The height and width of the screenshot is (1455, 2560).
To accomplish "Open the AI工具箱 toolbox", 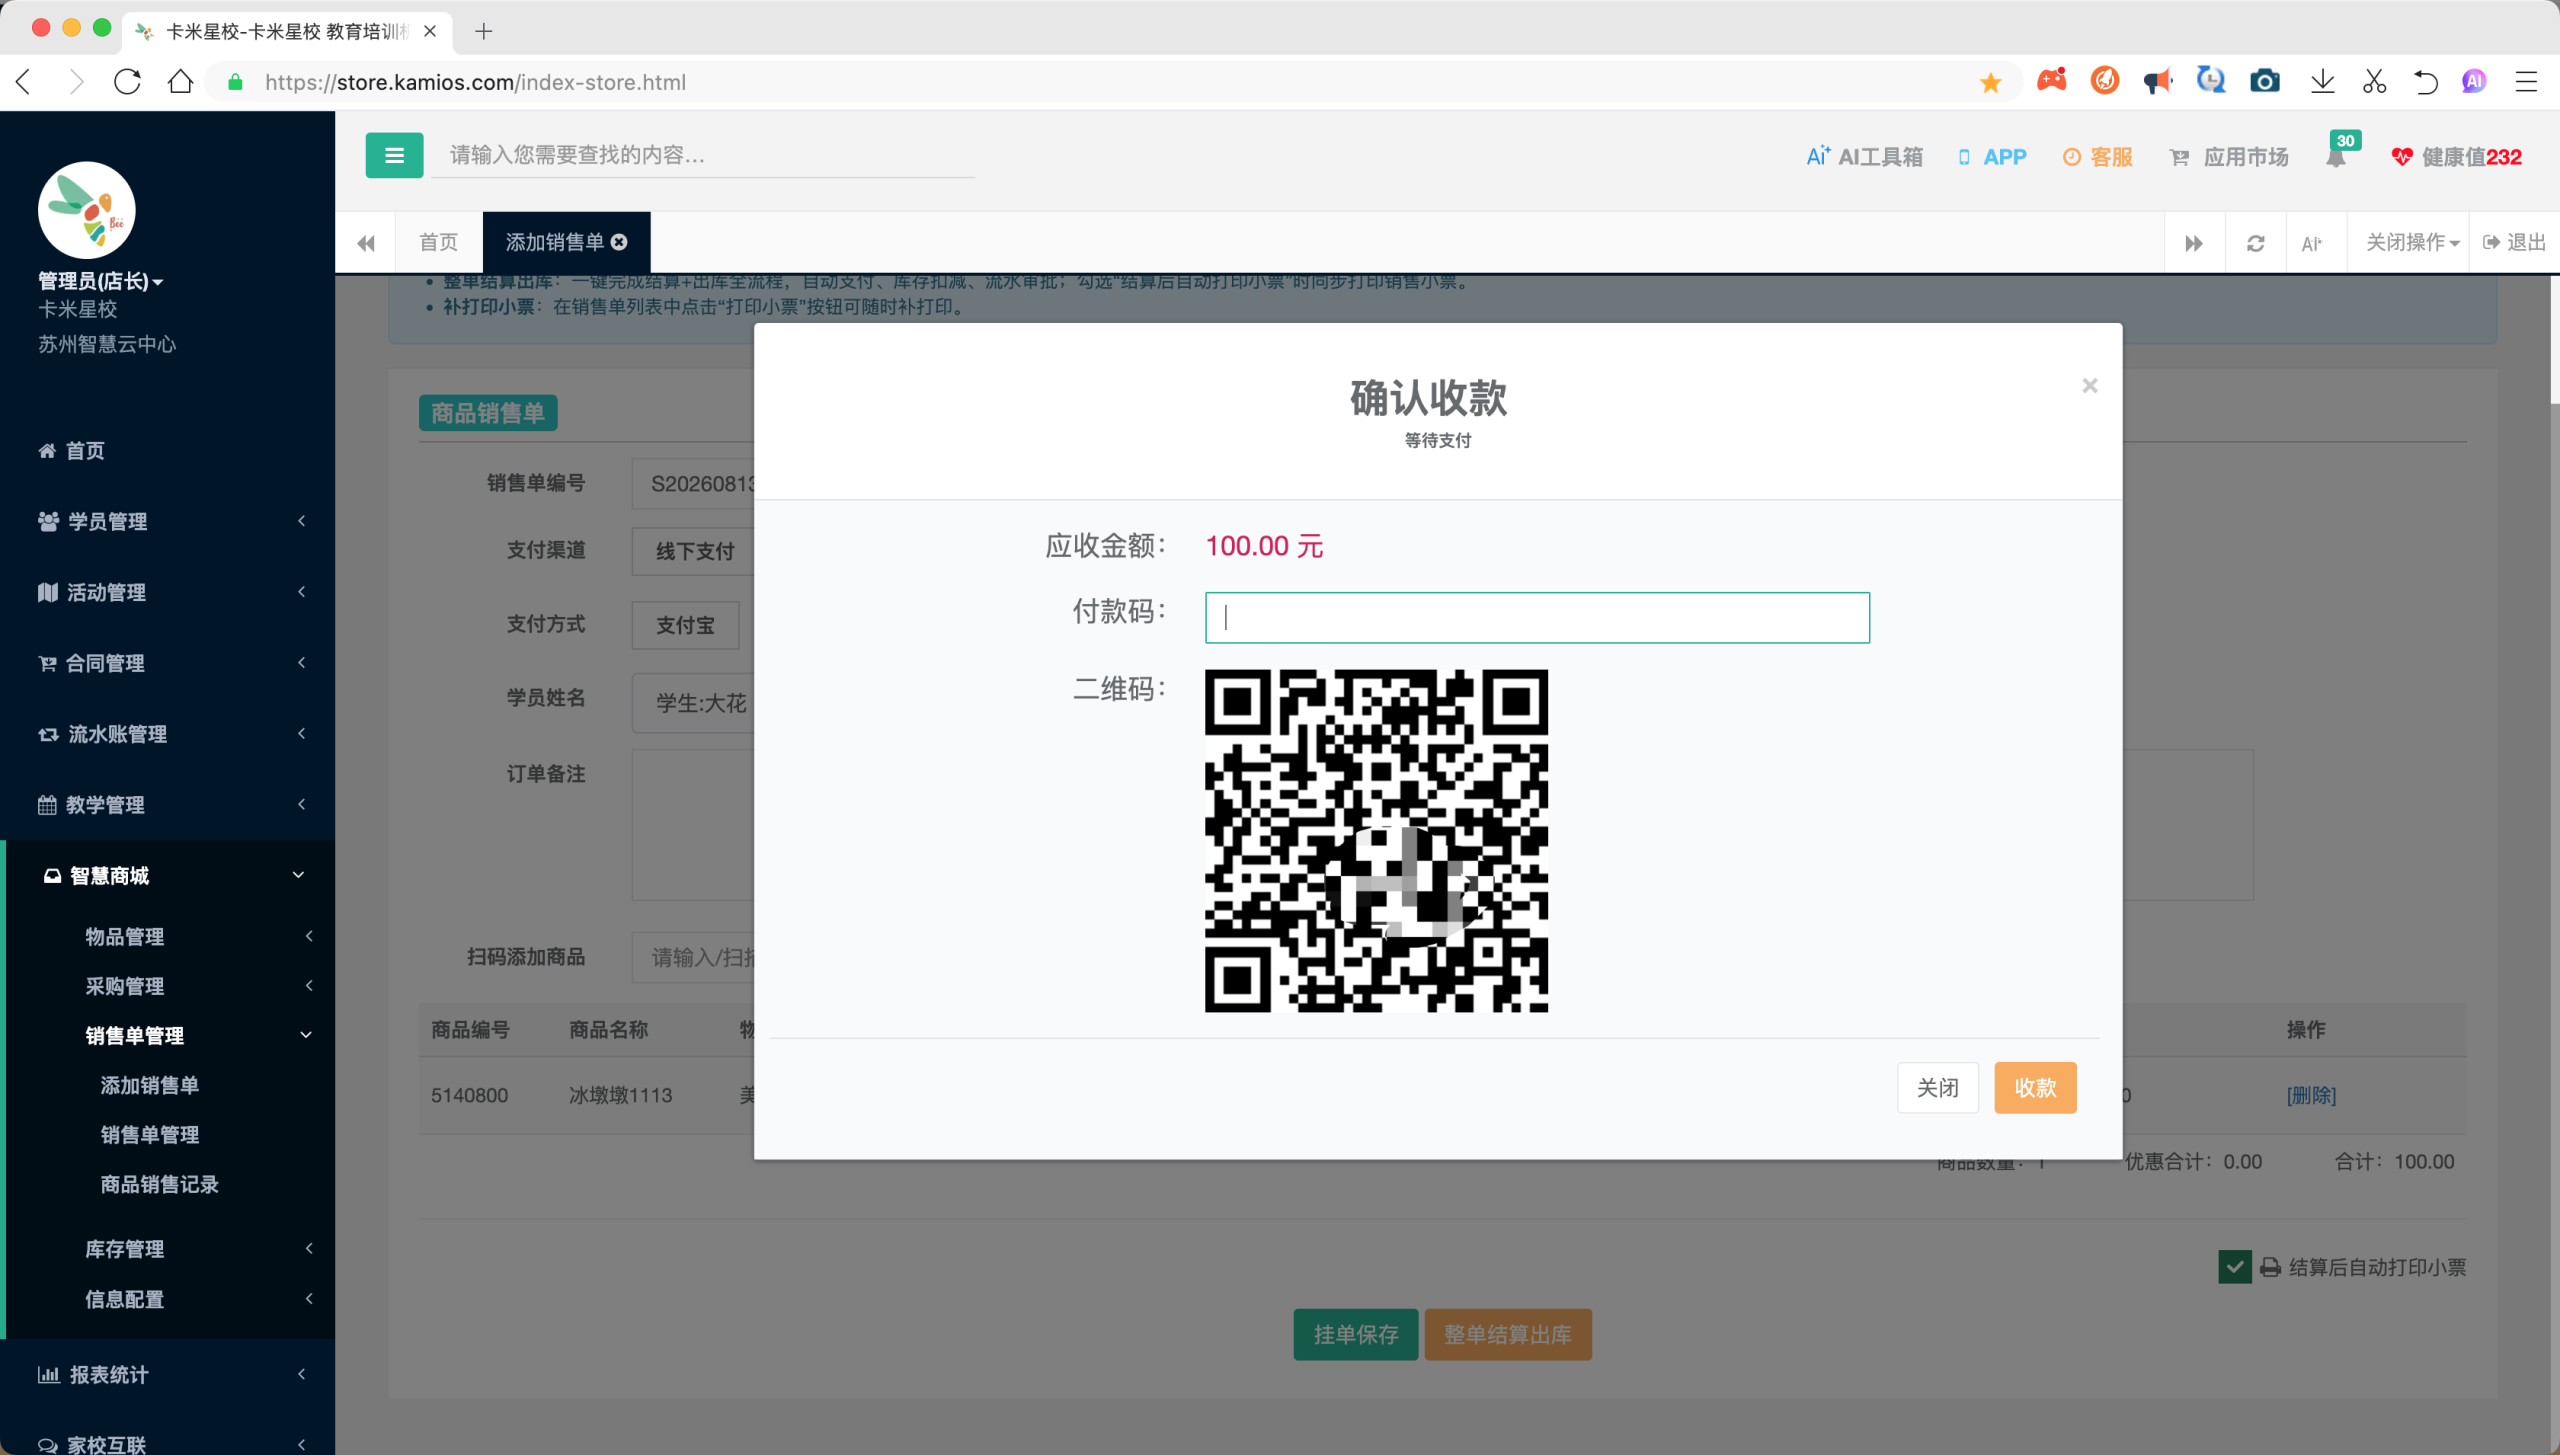I will [x=1864, y=157].
